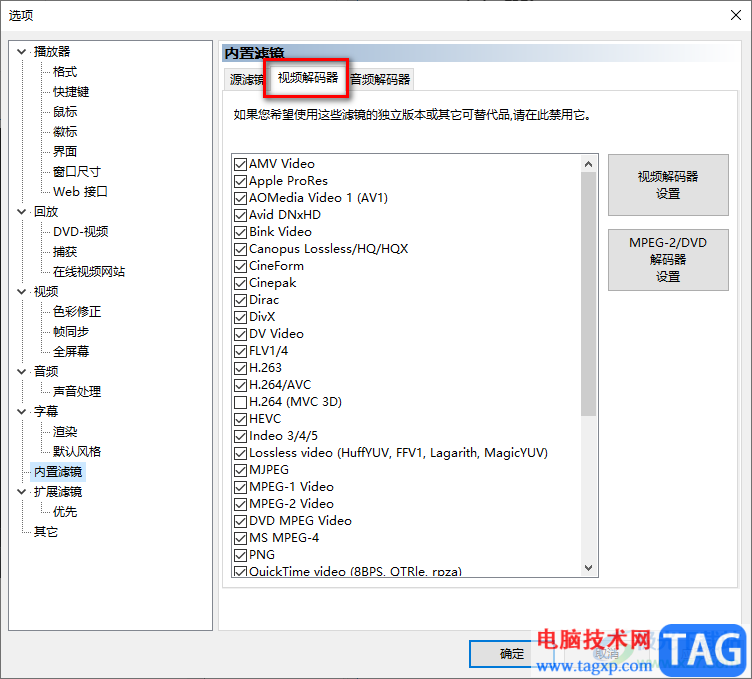
Task: Enable the H.264 (MVC 3D) checkbox
Action: pos(240,402)
